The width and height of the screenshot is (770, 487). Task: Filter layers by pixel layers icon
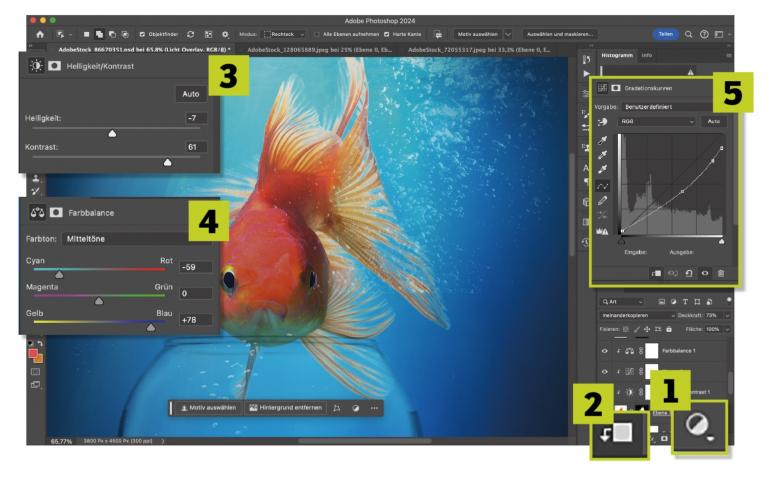pos(661,301)
